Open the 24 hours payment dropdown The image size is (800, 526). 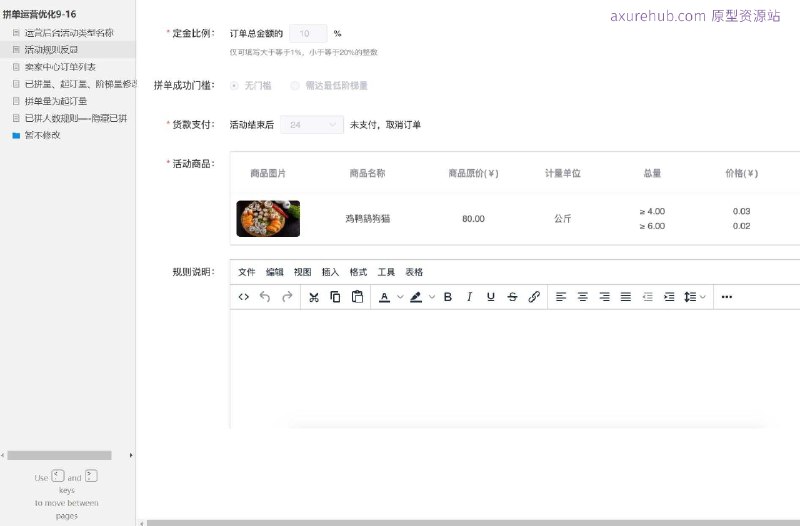pyautogui.click(x=312, y=124)
